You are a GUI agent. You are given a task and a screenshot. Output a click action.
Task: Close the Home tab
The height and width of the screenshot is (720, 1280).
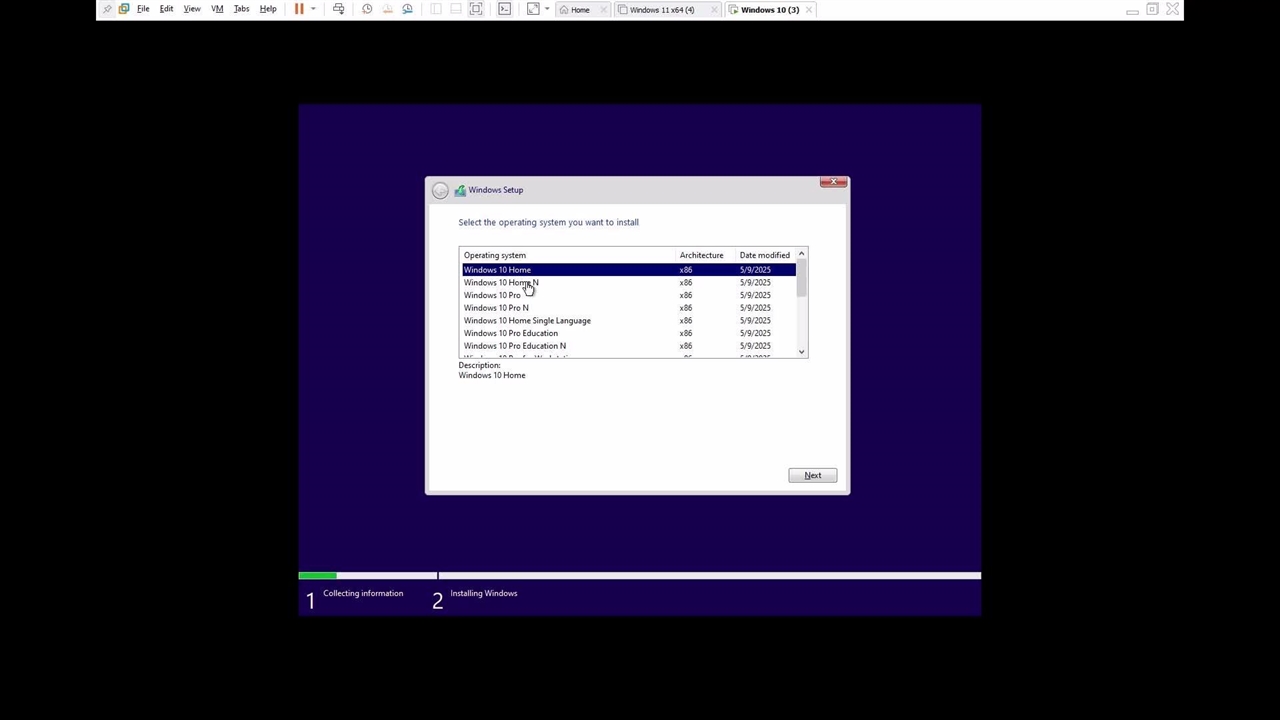(603, 9)
